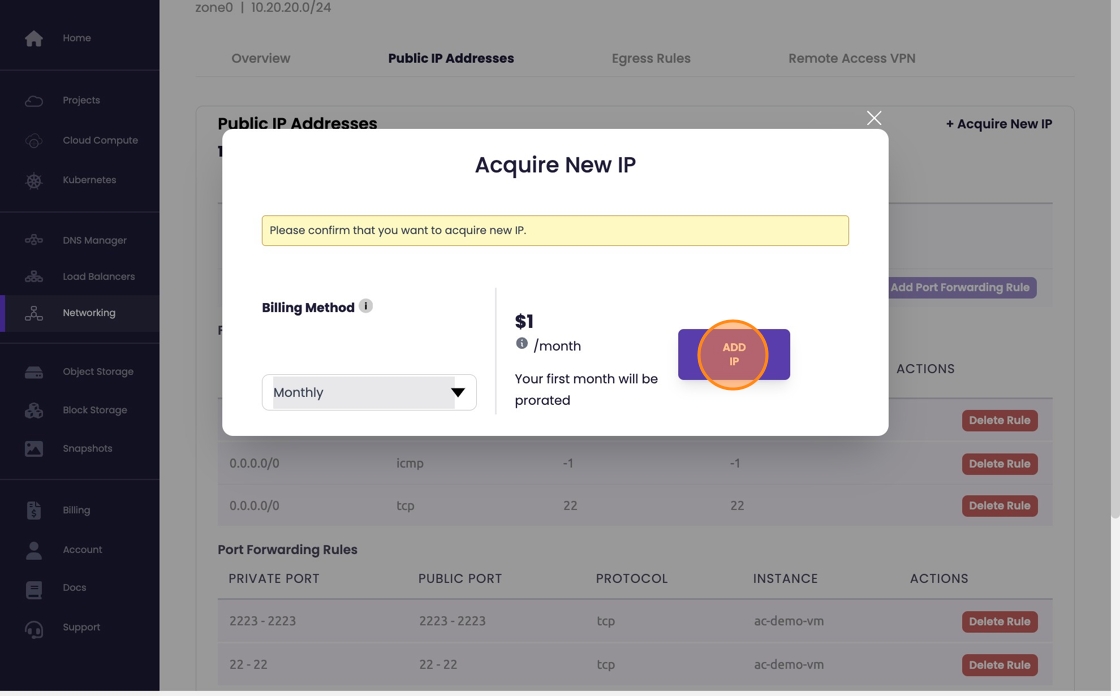Click the Kubernetes wheel icon
Screen dimensions: 1120x696
click(34, 181)
